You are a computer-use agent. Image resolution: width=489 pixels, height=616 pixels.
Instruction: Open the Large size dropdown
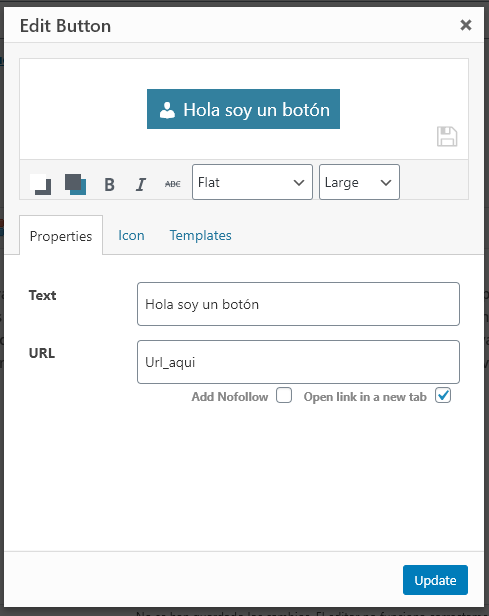[x=359, y=182]
